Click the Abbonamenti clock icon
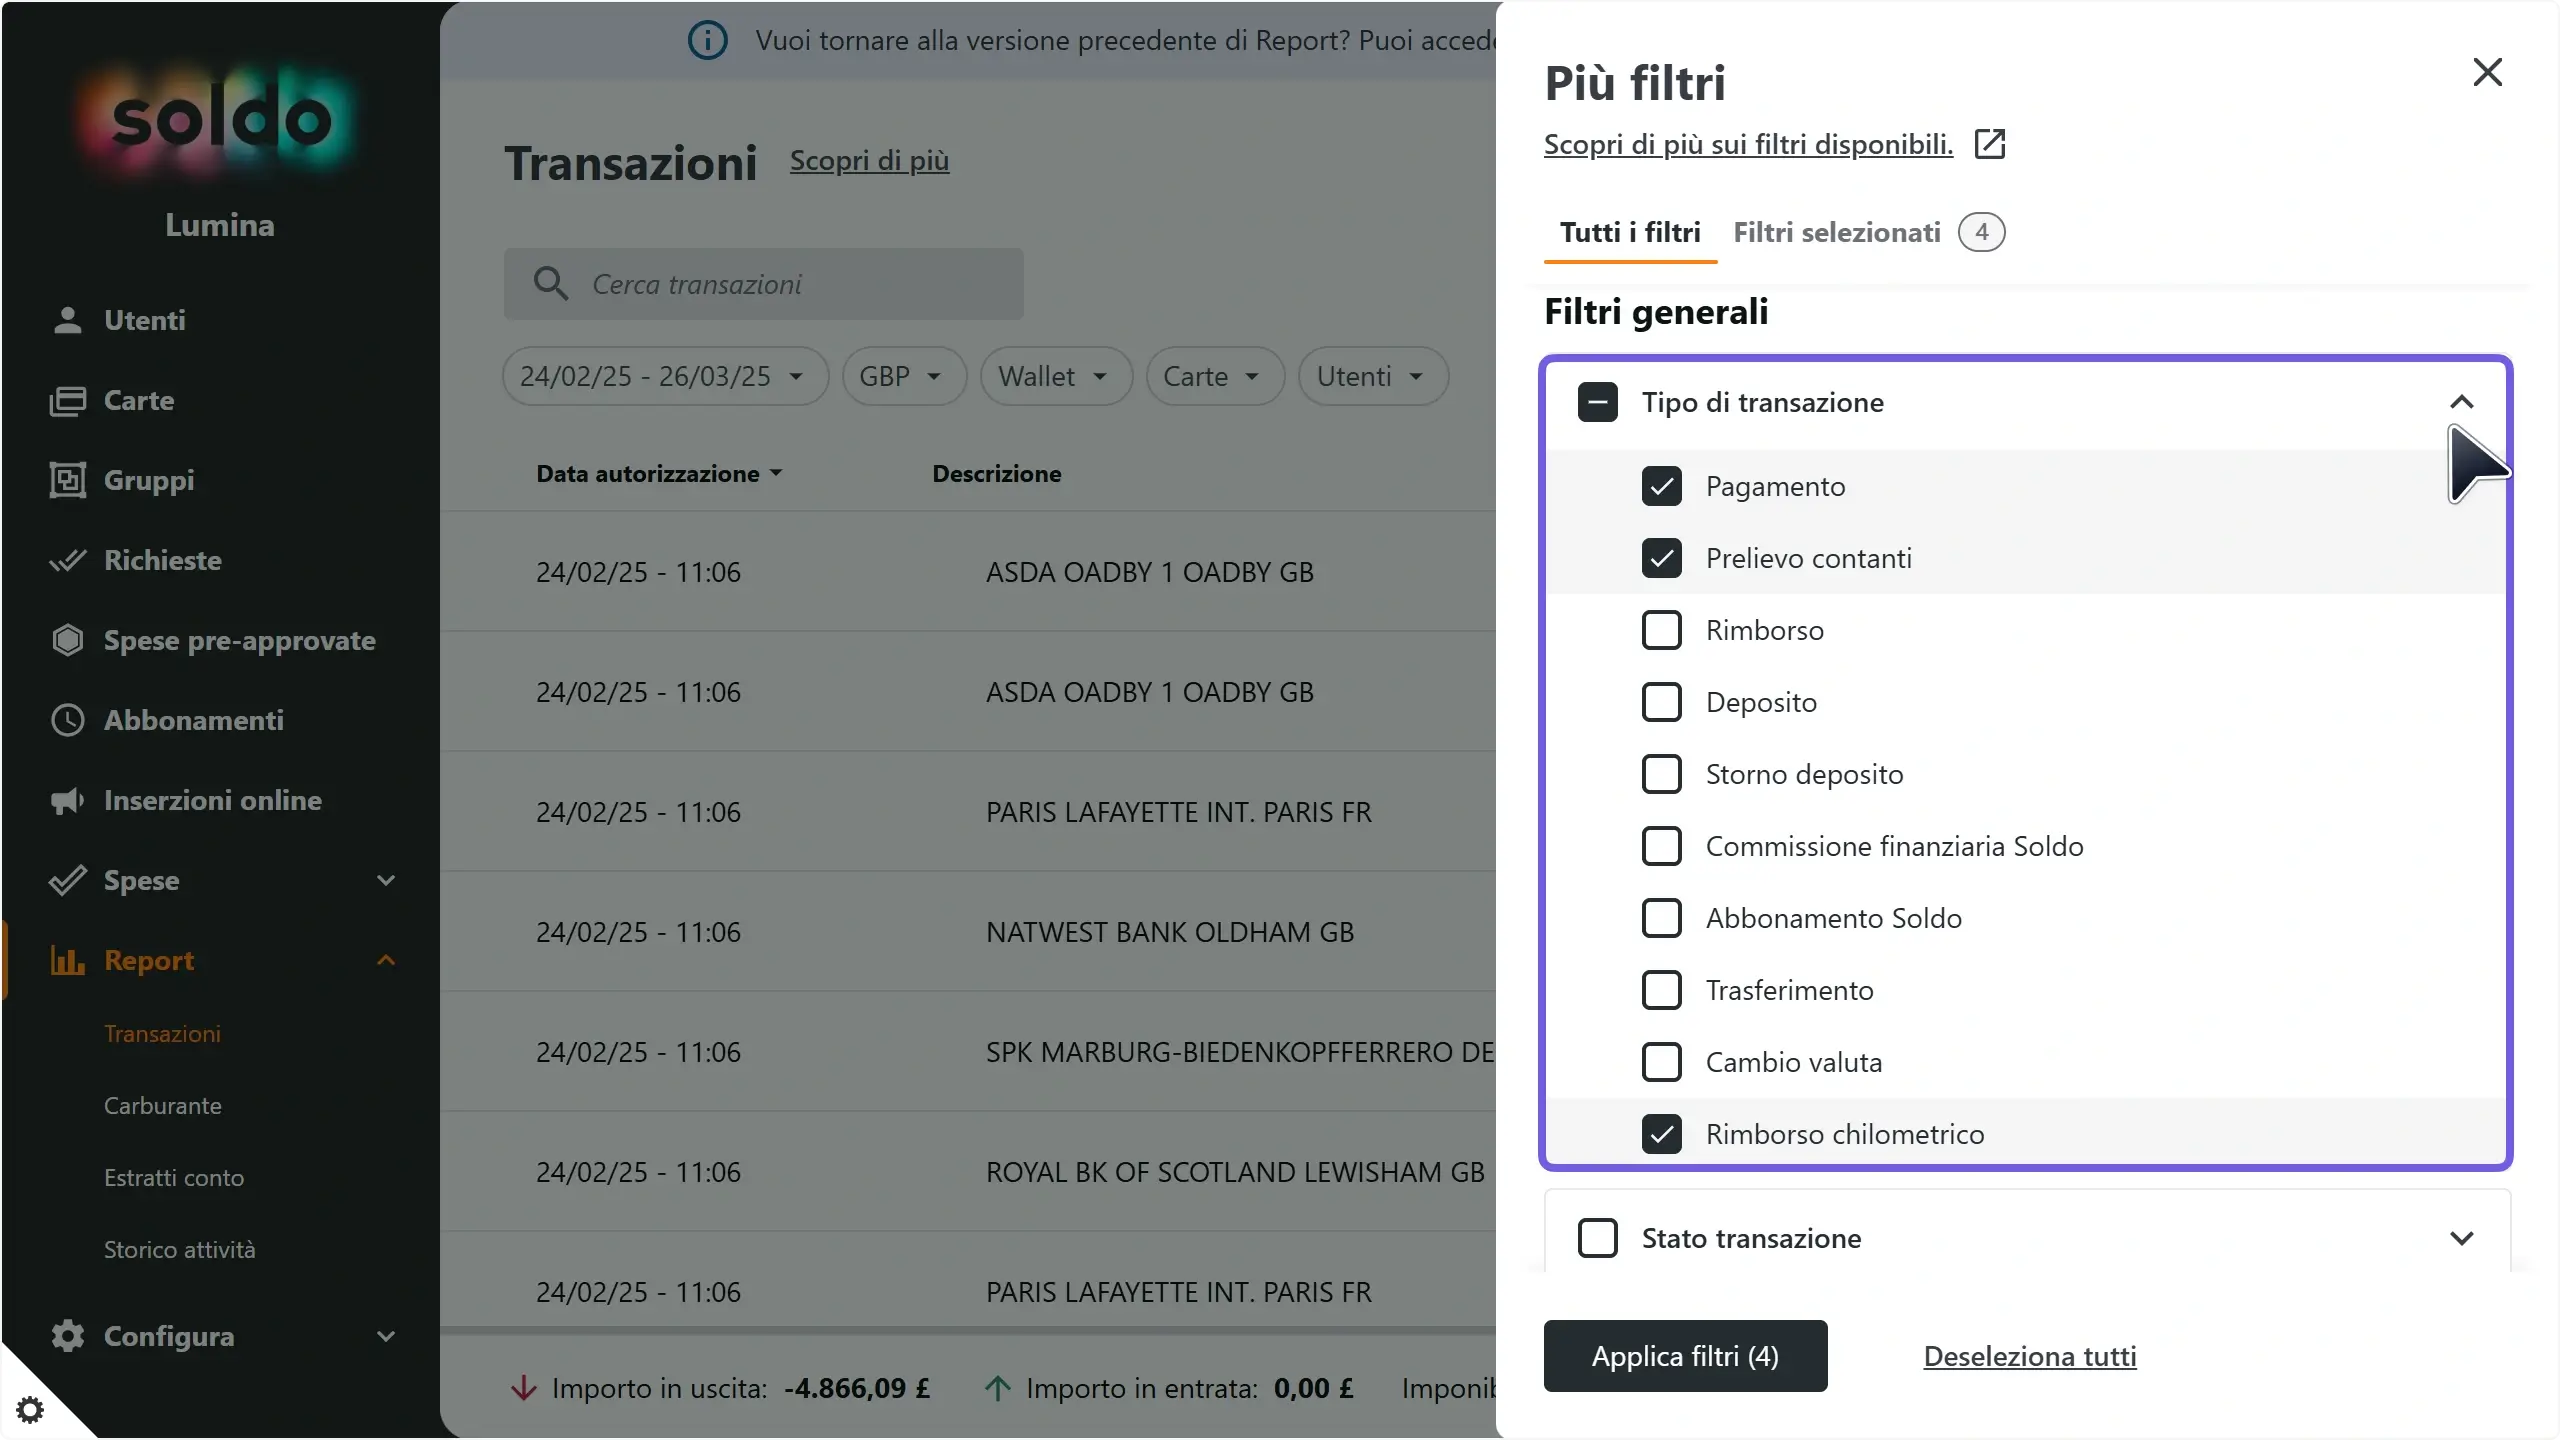 pos(67,720)
